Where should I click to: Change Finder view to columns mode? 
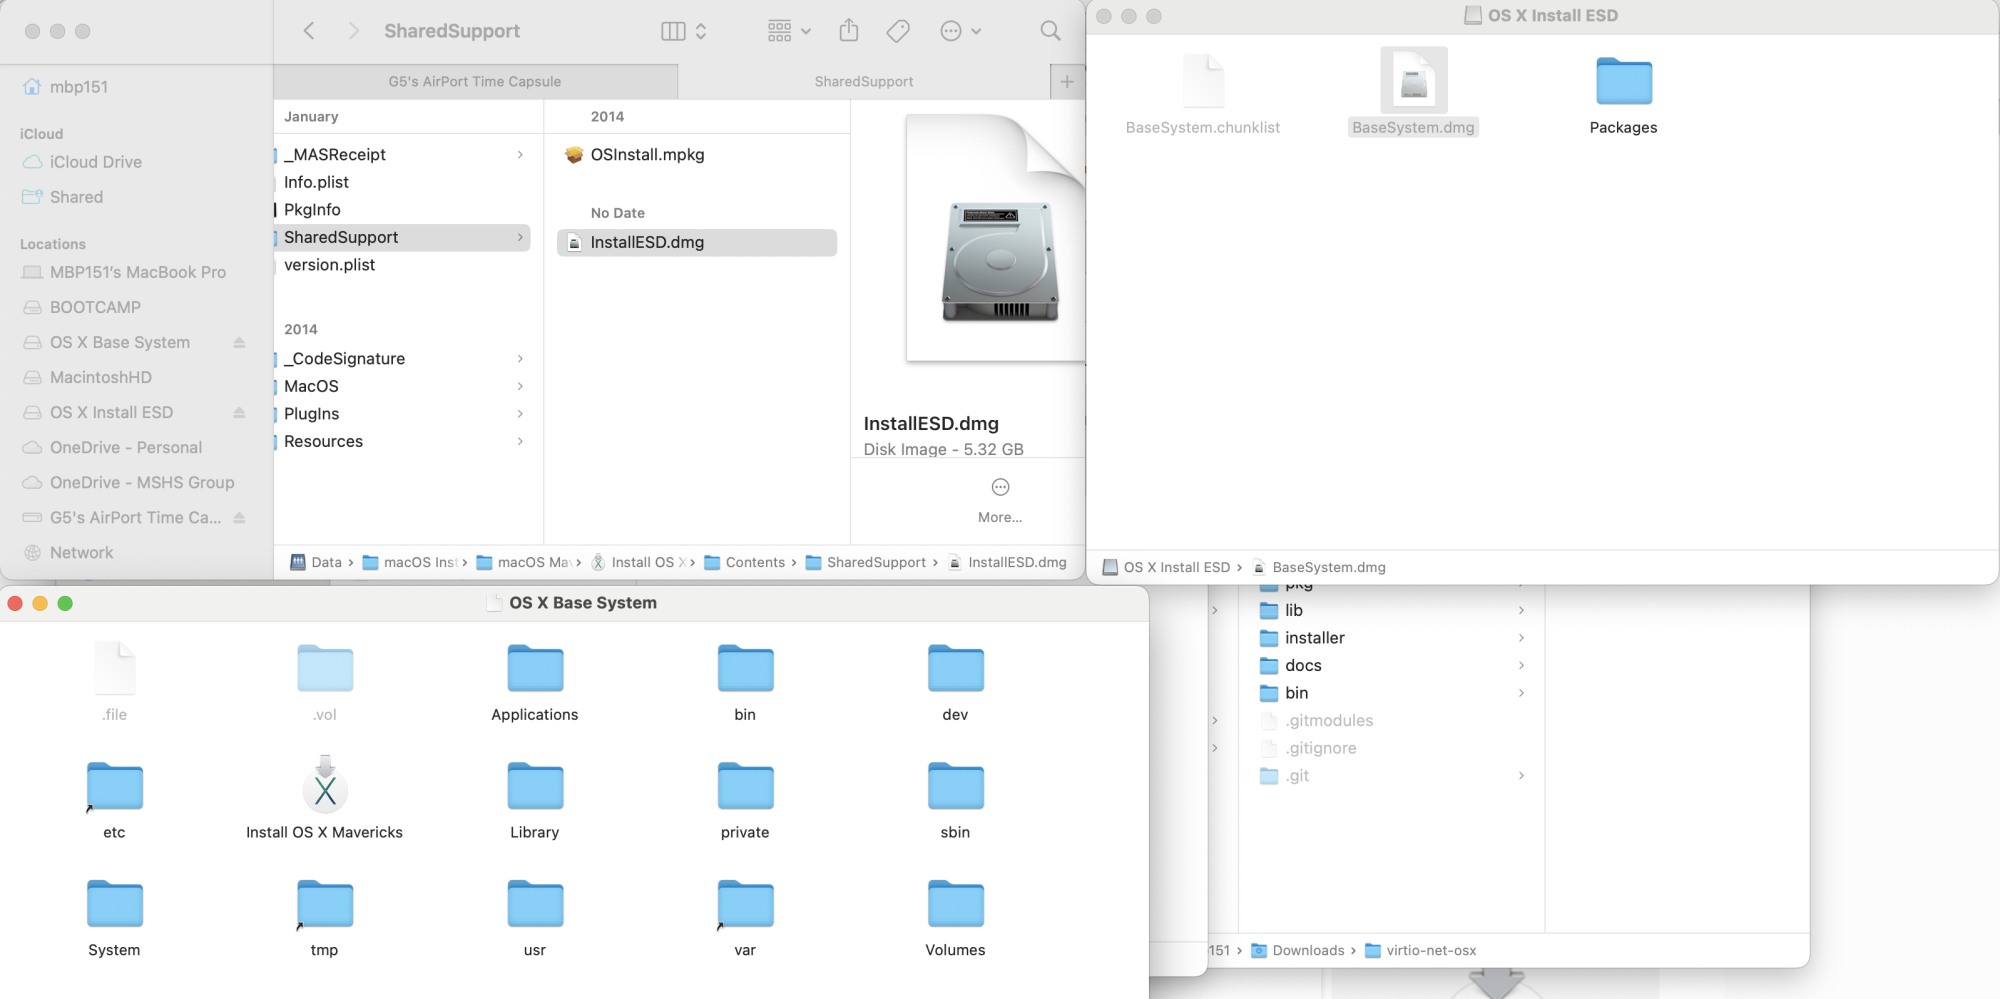(x=684, y=31)
